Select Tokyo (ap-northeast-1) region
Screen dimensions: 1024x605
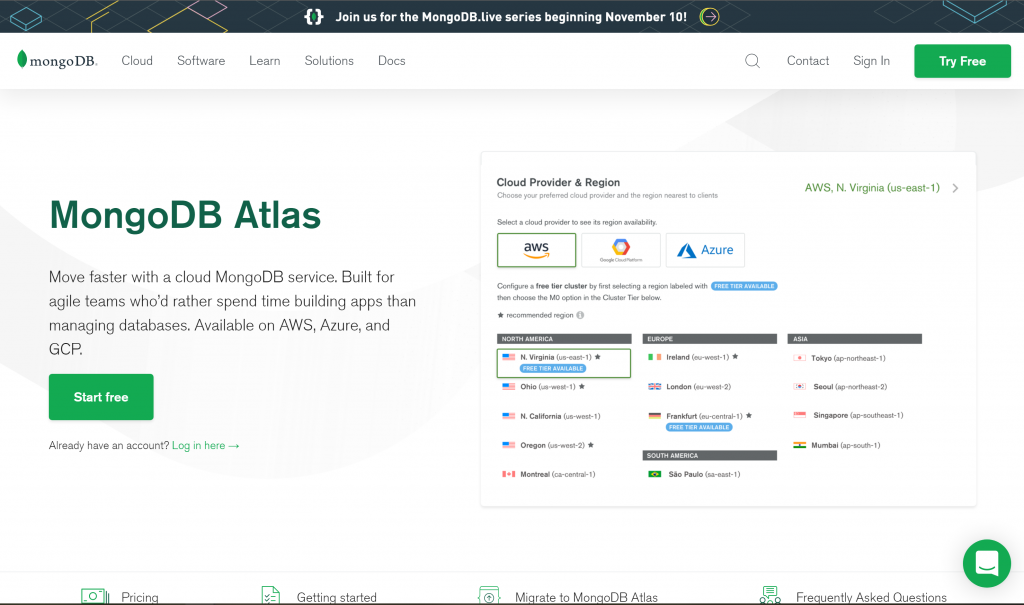[839, 358]
